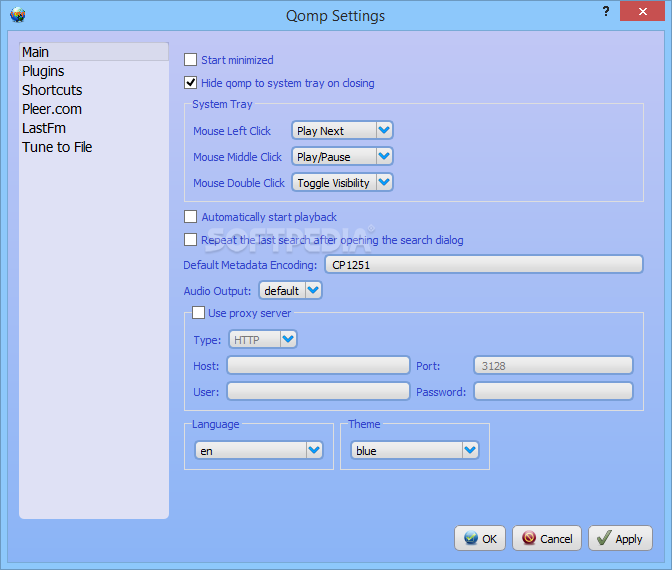Enable the Use proxy server checkbox
The height and width of the screenshot is (570, 672).
pos(198,312)
